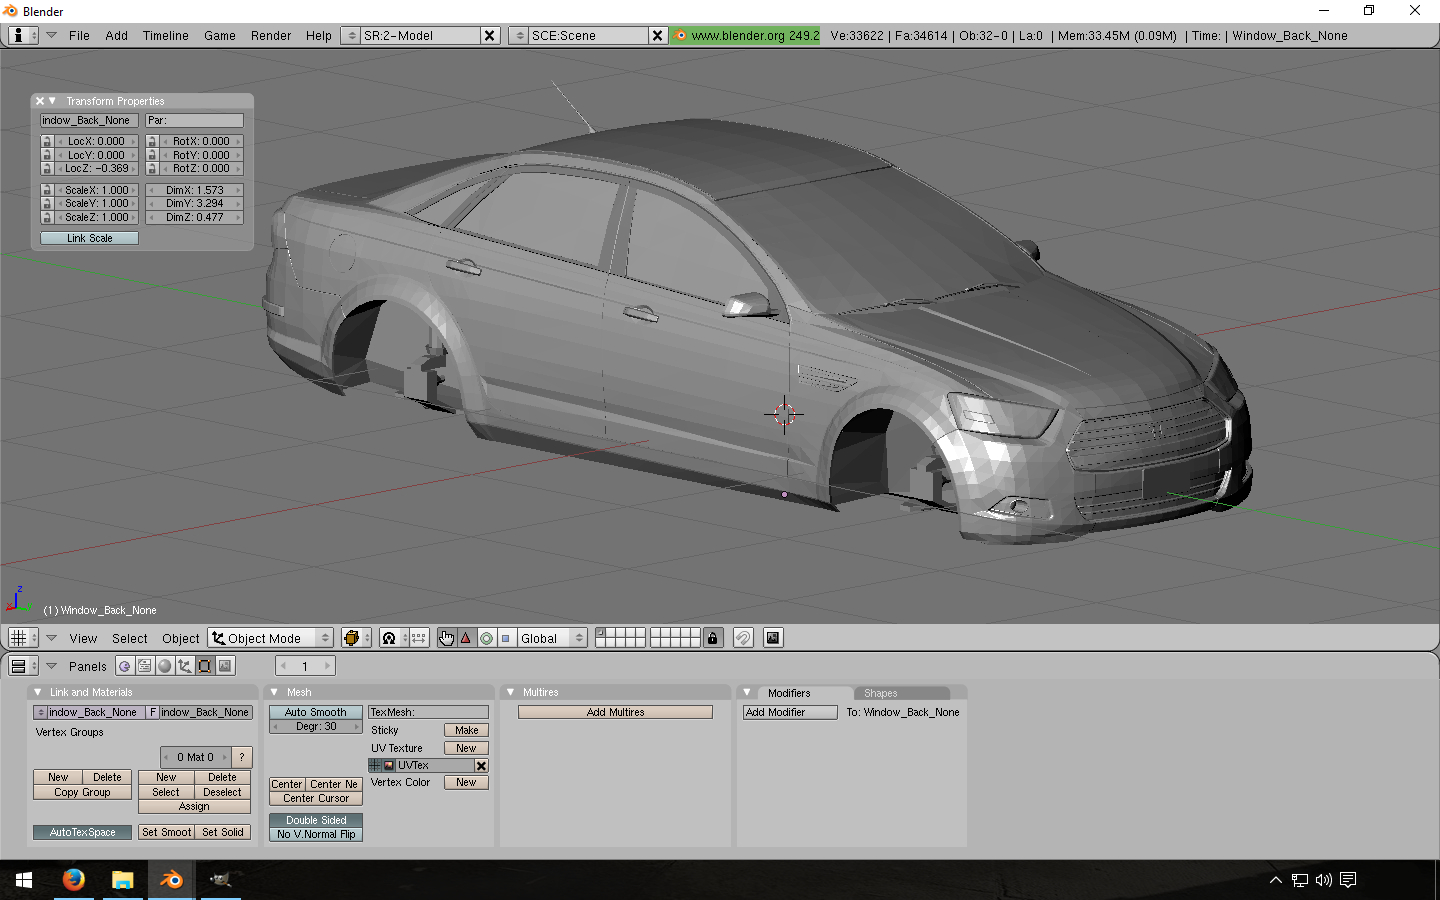
Task: Open the Object menu in 3D header
Action: tap(181, 638)
